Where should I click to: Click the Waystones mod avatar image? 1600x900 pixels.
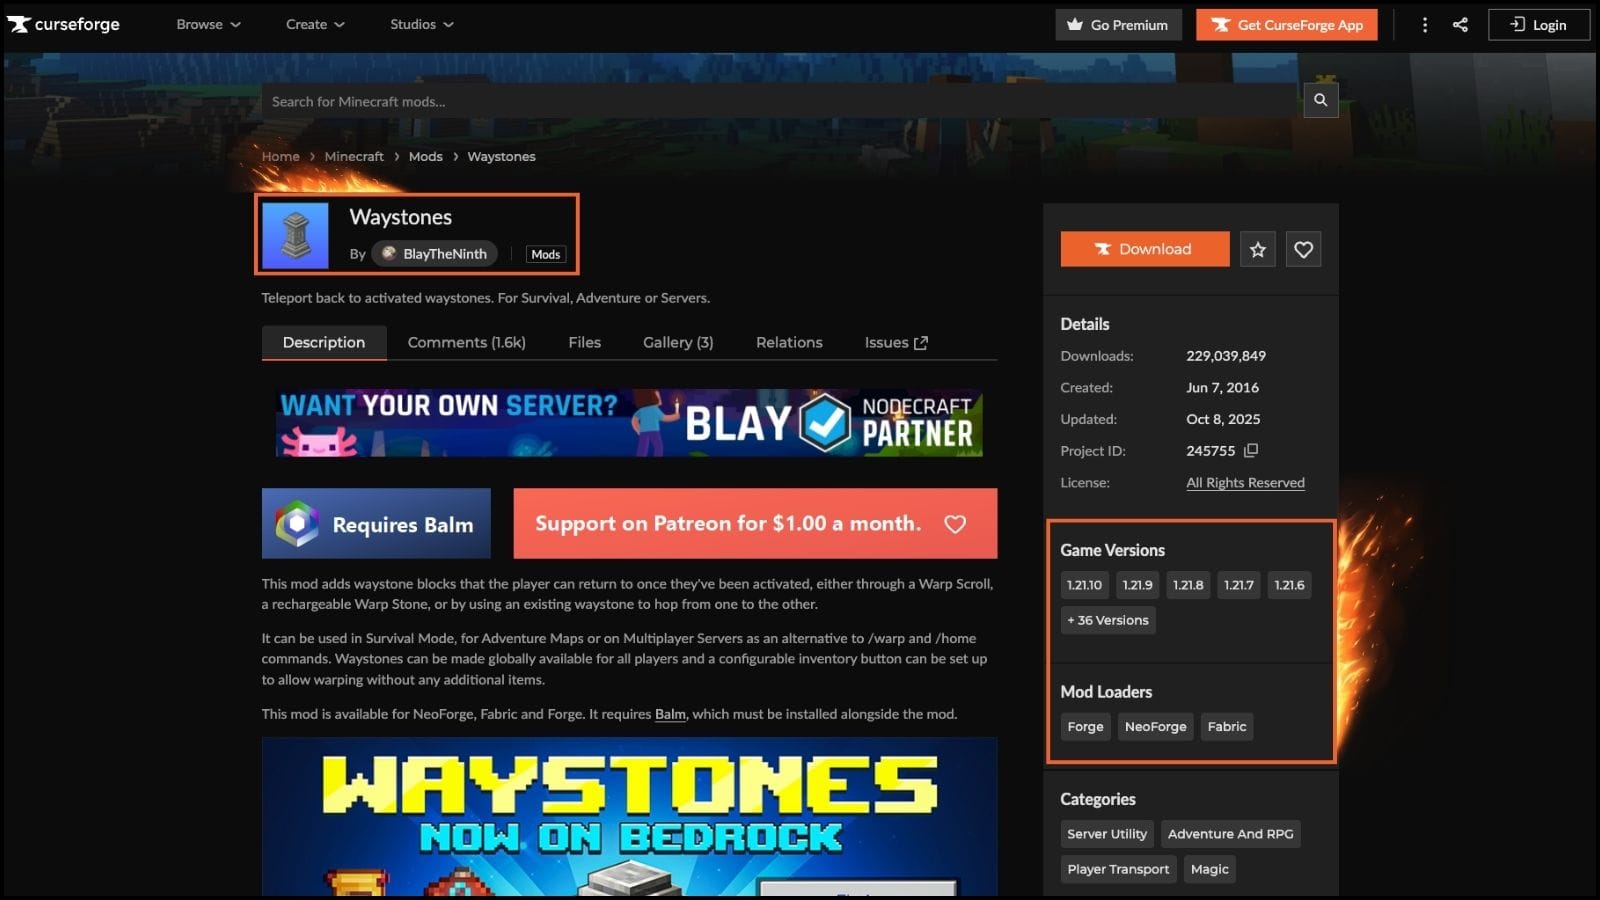(x=295, y=235)
